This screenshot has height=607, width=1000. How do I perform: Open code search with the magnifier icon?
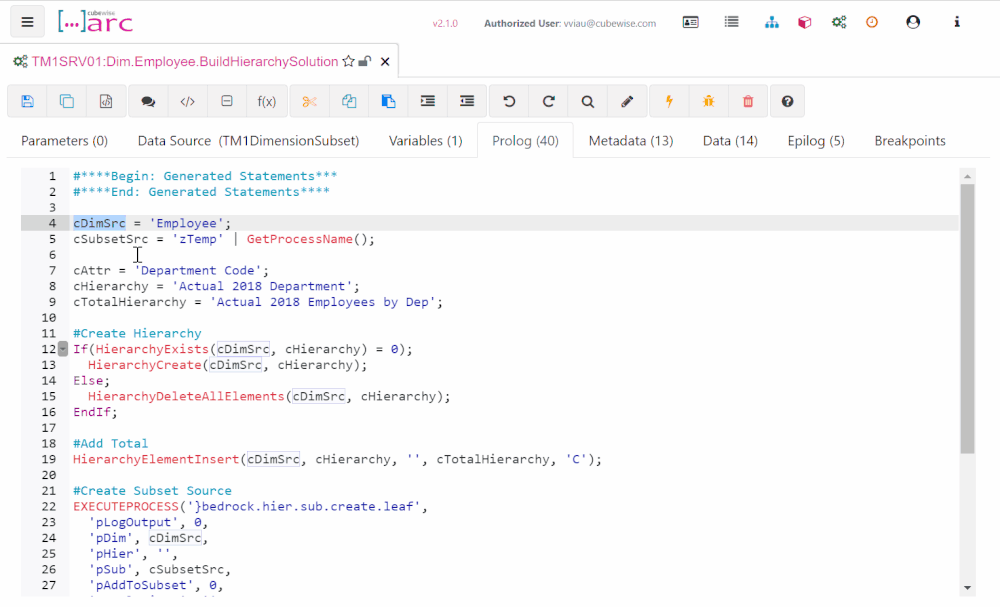tap(587, 100)
